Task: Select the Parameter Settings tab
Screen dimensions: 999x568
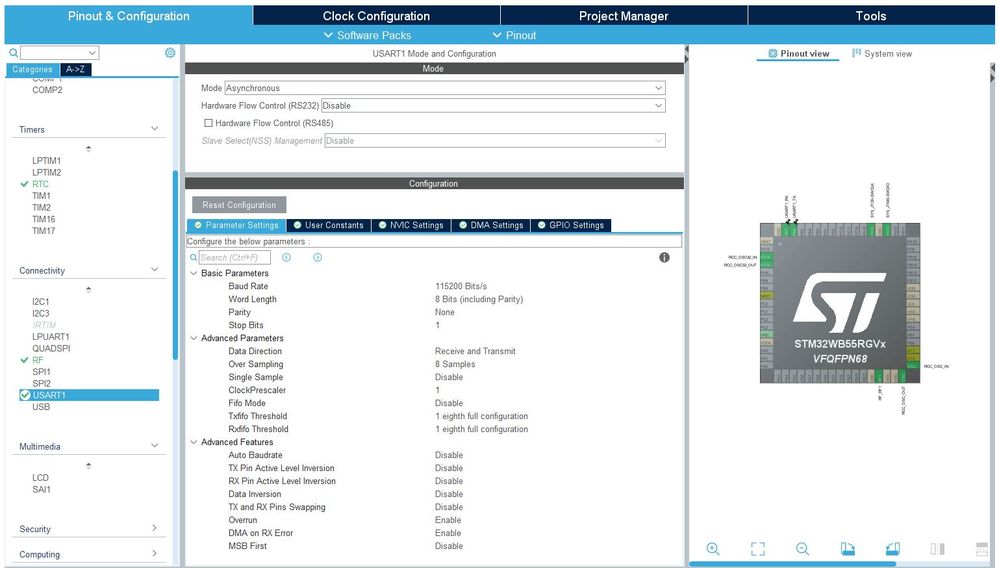Action: (236, 225)
